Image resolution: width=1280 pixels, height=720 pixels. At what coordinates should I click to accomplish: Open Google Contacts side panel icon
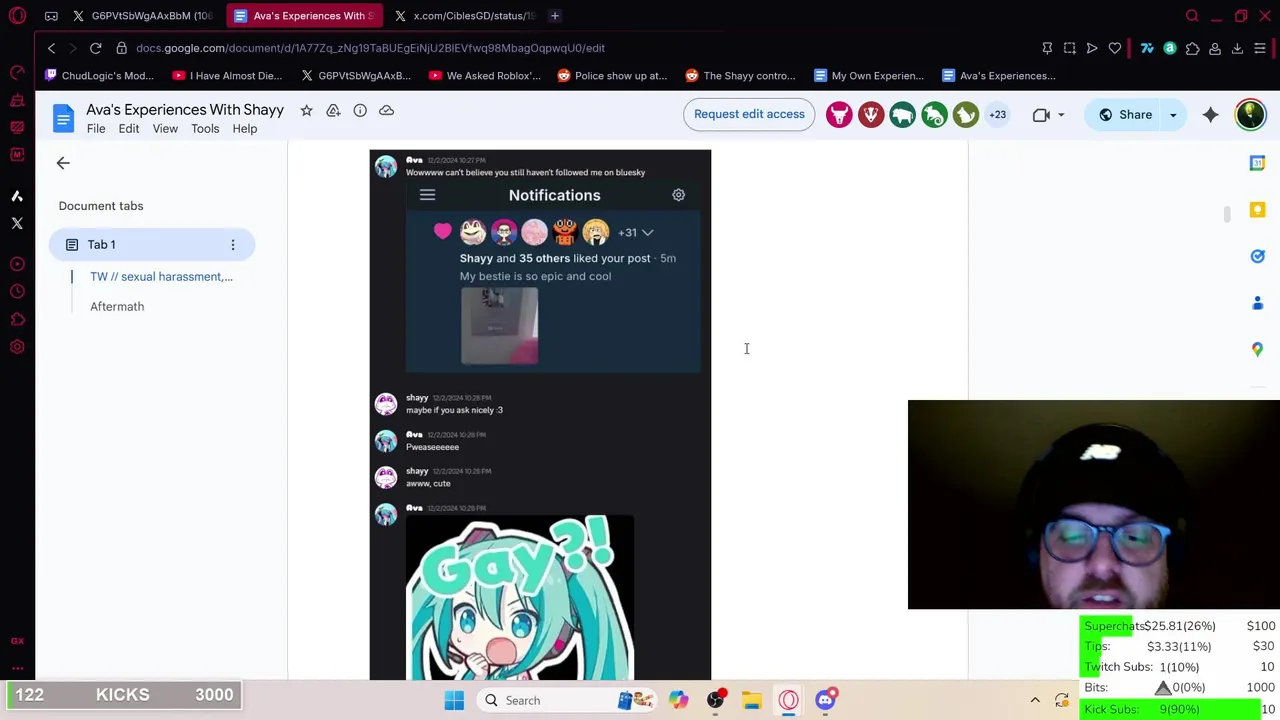tap(1257, 303)
